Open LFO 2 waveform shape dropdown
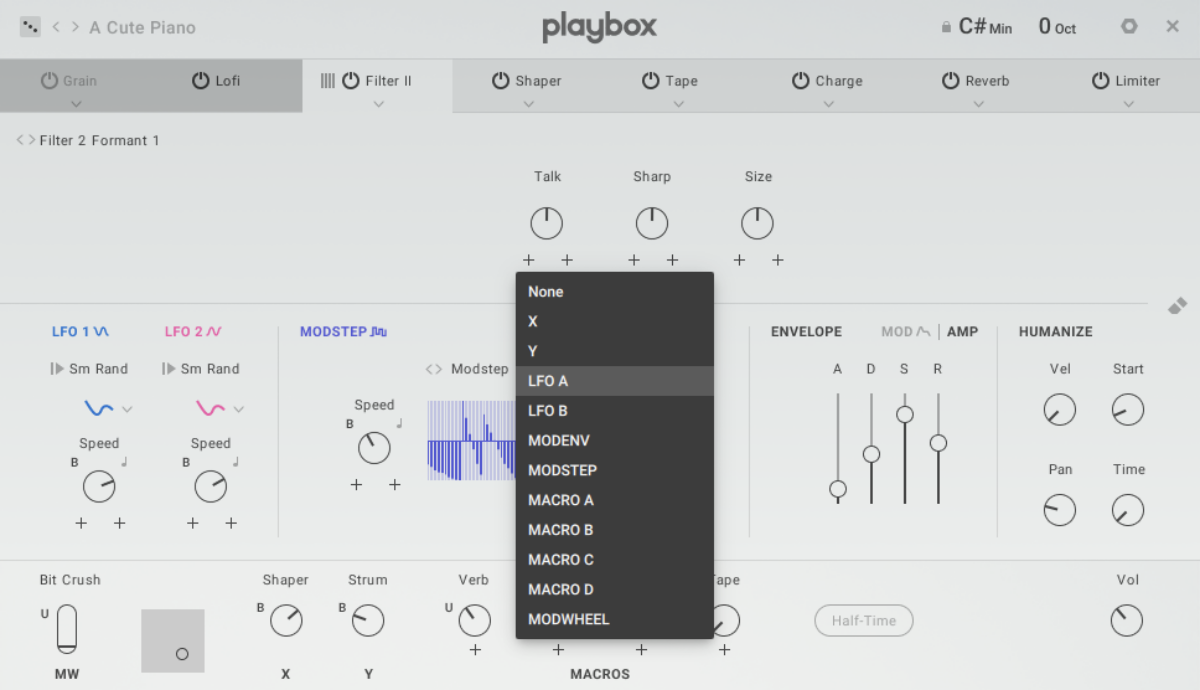The width and height of the screenshot is (1200, 690). (x=221, y=408)
